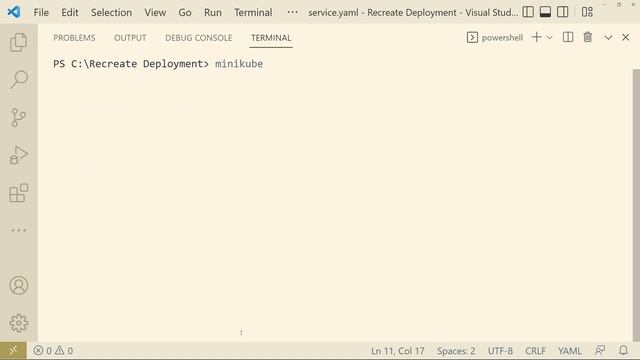Change language mode via YAML

click(570, 351)
